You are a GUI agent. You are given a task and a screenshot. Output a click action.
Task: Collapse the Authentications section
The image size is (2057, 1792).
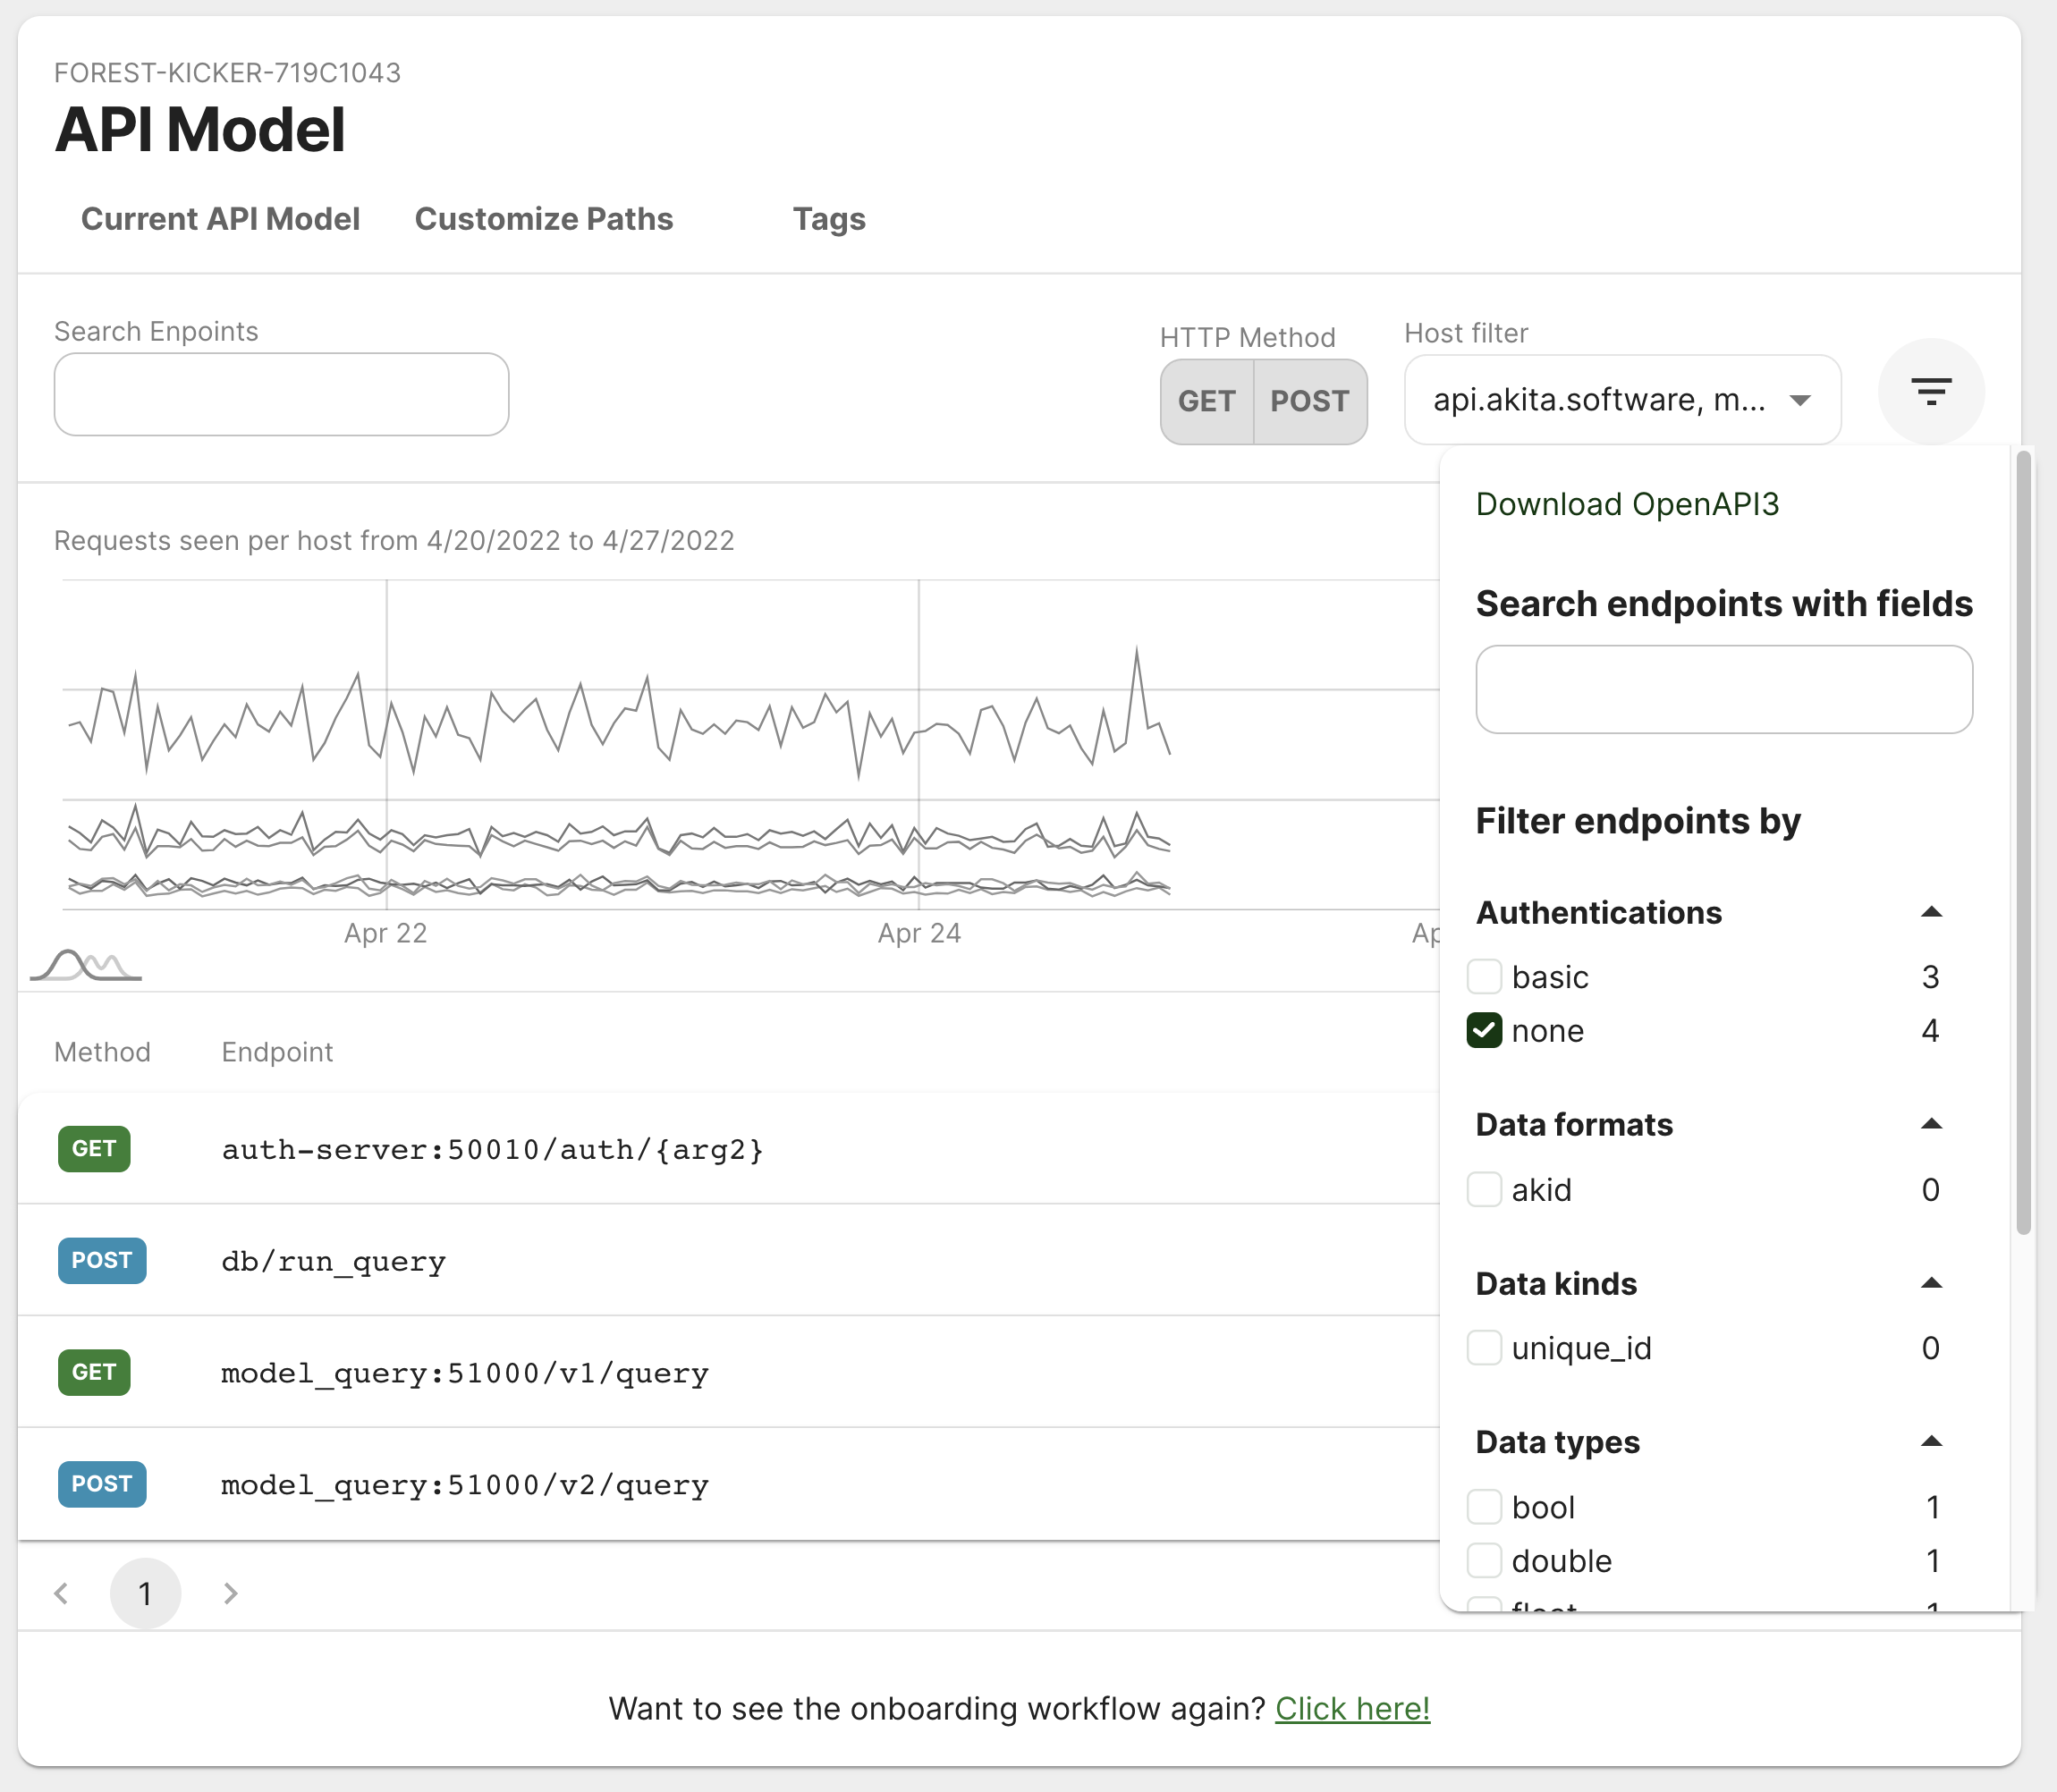[x=1931, y=912]
